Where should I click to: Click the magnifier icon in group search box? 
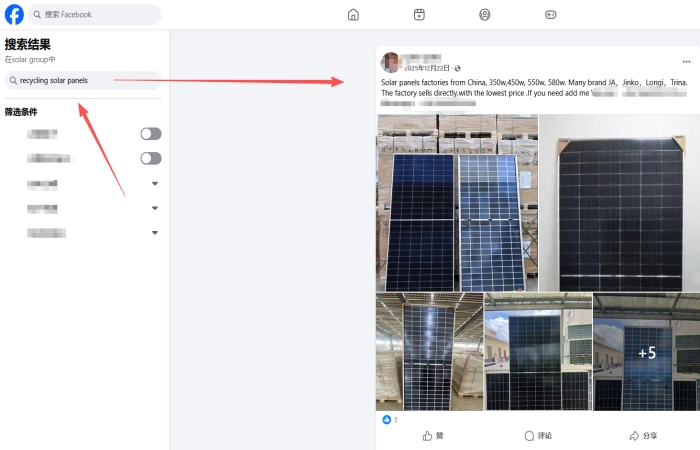tap(13, 80)
